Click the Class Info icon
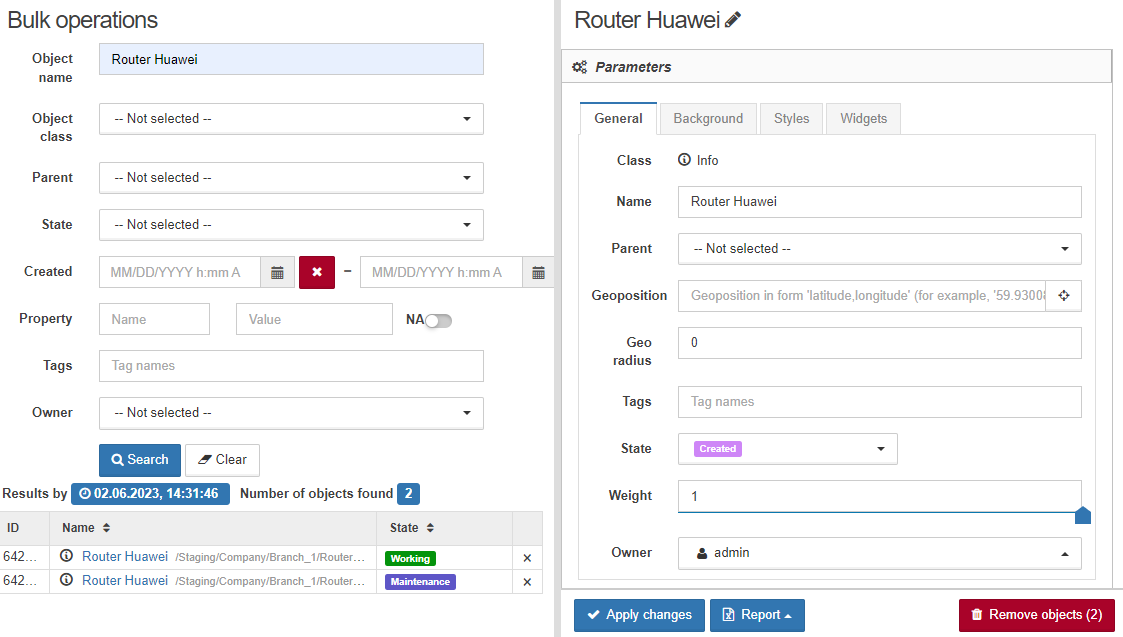1123x637 pixels. click(685, 160)
